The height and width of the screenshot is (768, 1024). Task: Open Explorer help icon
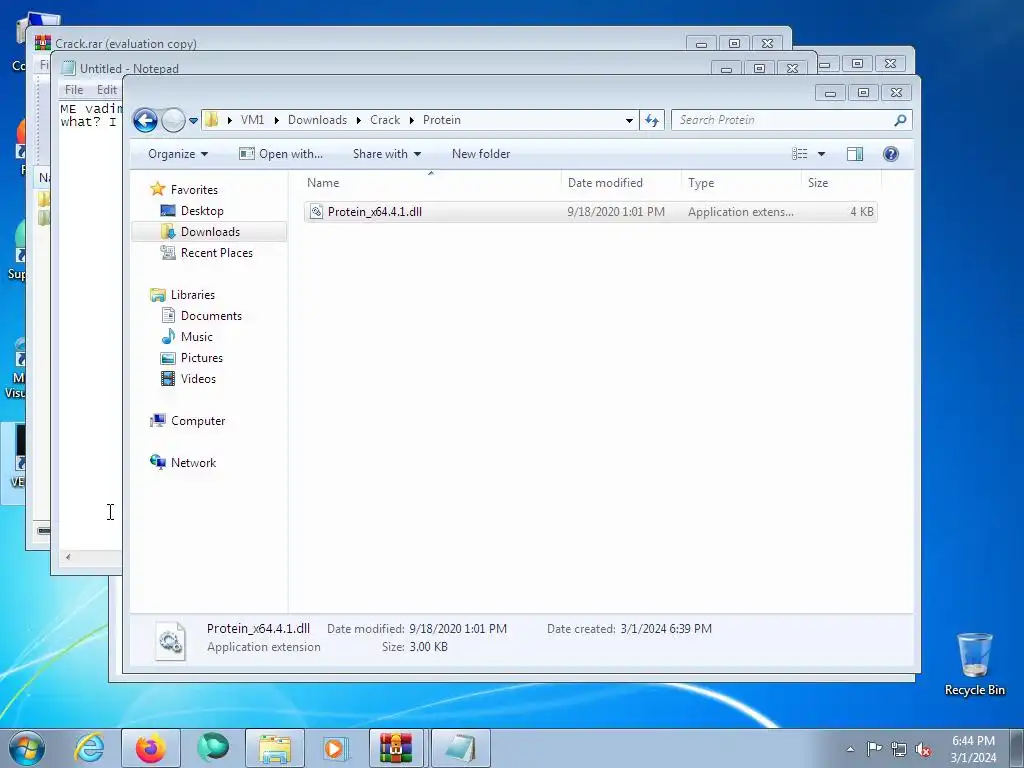[891, 154]
